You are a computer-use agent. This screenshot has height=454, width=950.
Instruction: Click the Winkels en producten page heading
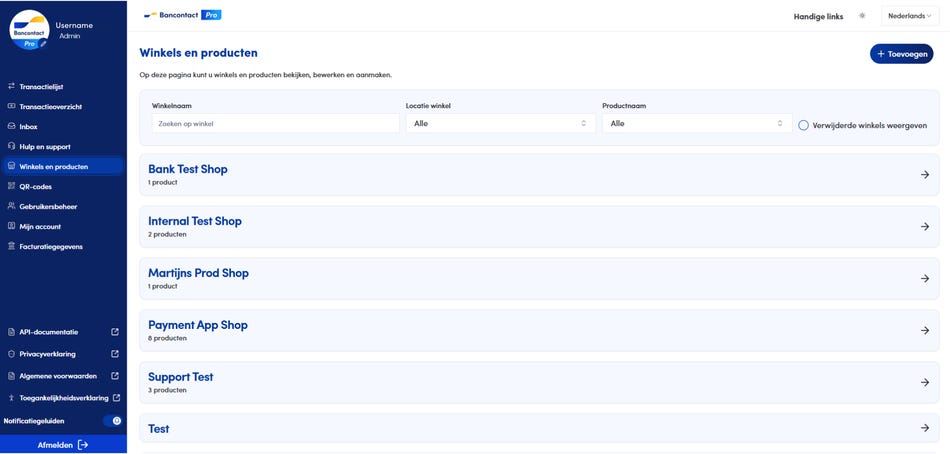click(x=198, y=53)
